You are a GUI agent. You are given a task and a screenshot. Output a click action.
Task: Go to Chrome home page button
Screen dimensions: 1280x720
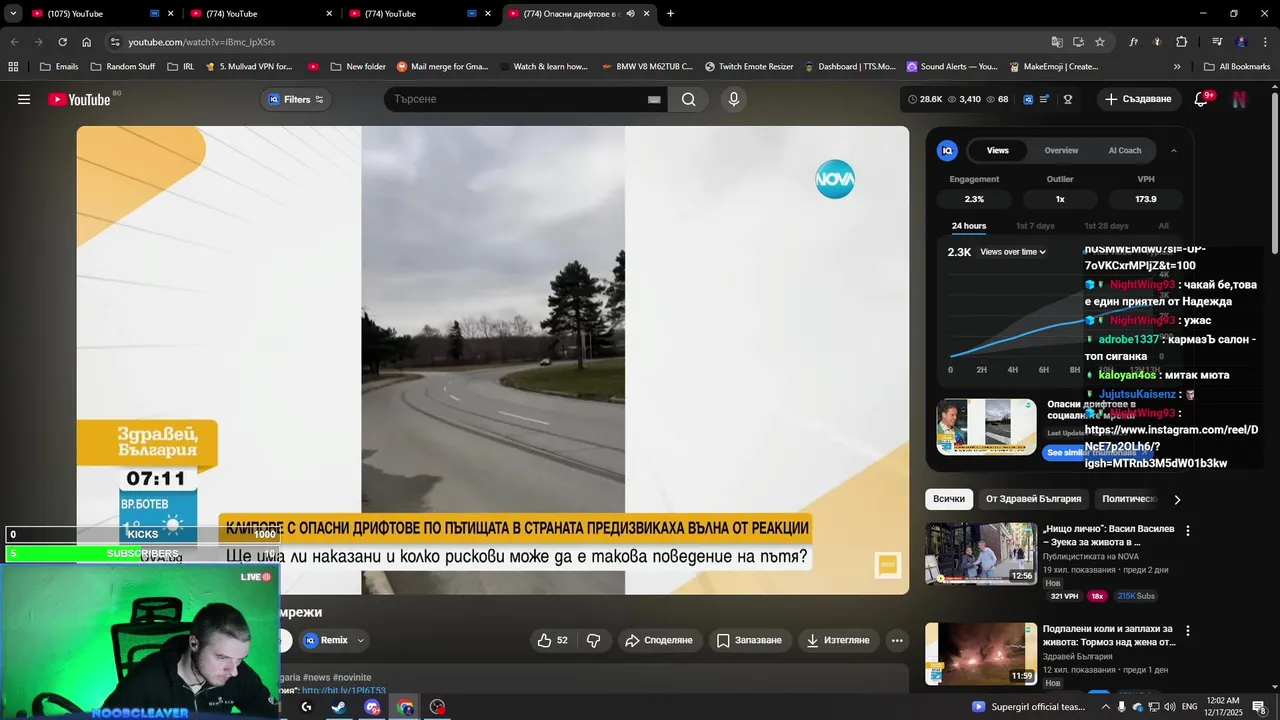point(87,42)
